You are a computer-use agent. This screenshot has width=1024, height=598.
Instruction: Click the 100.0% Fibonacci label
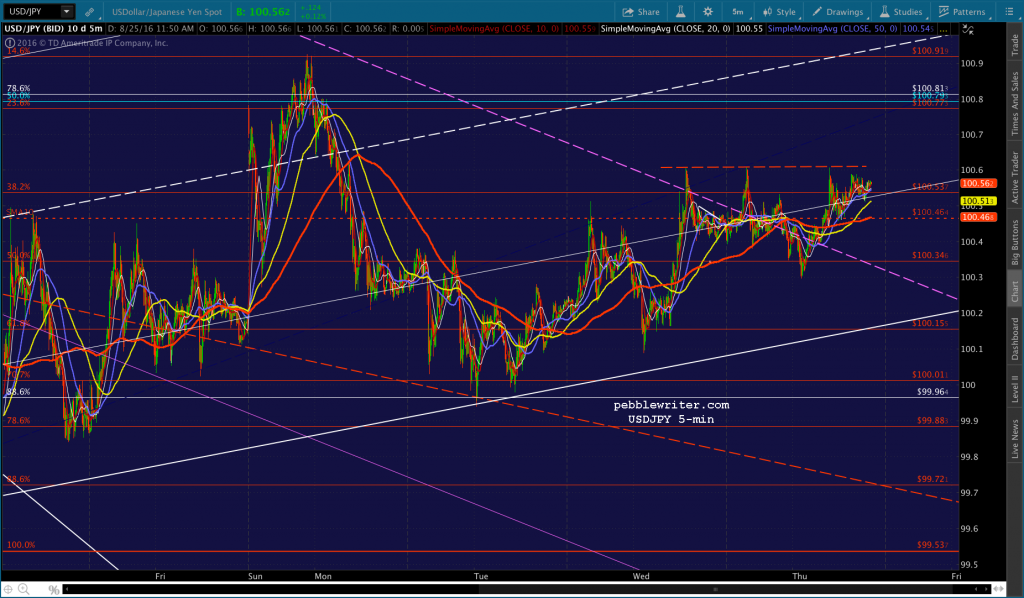point(21,544)
